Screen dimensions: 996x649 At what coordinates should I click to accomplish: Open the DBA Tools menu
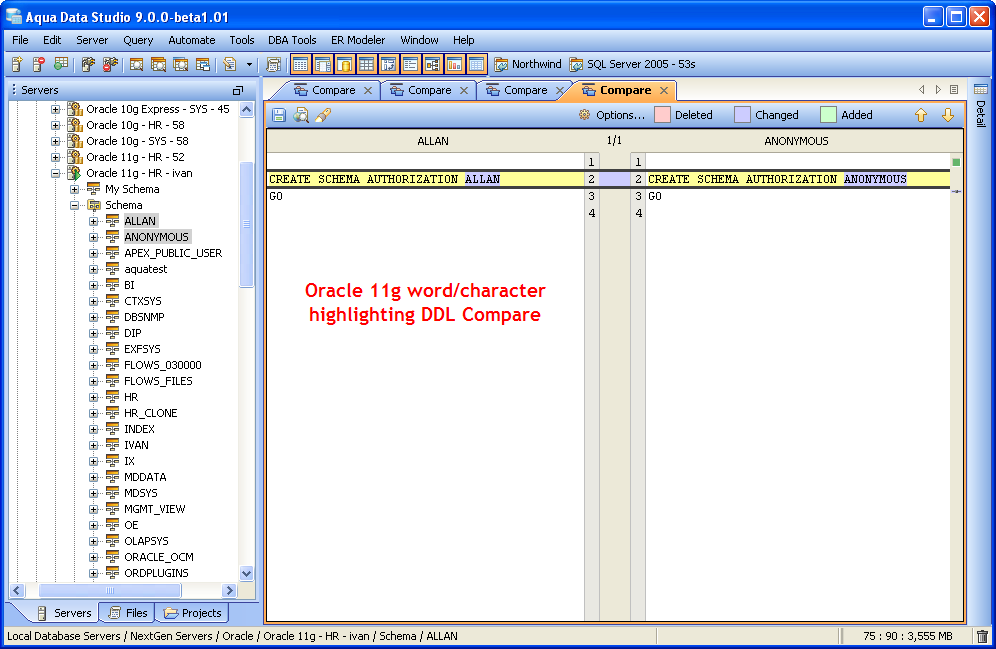tap(292, 40)
